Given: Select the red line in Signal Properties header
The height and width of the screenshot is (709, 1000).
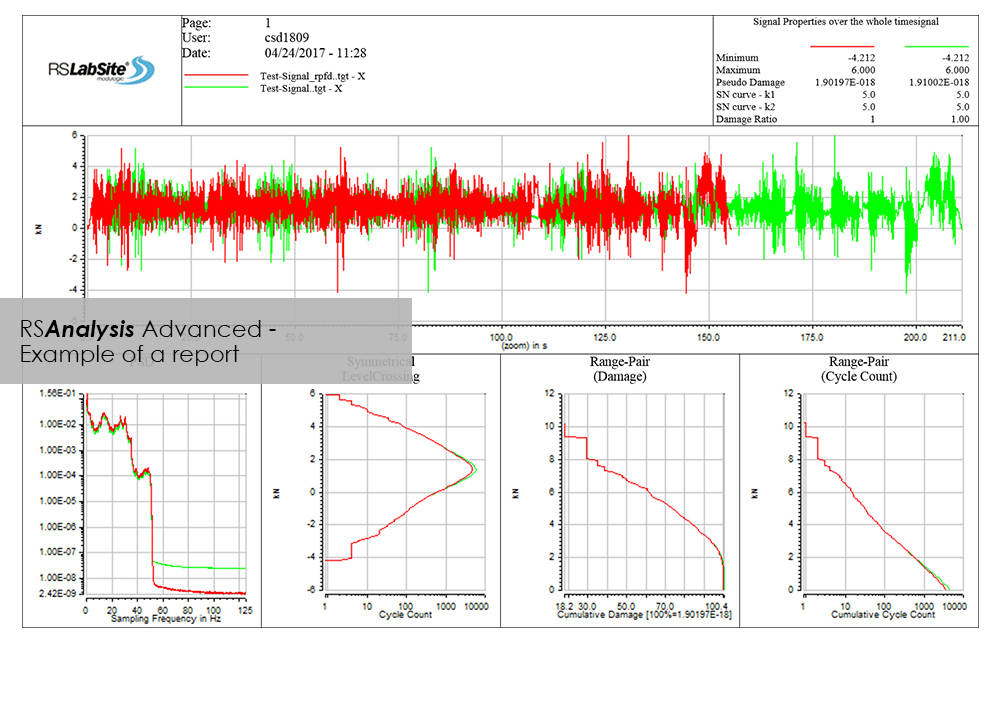Looking at the screenshot, I should (x=844, y=46).
